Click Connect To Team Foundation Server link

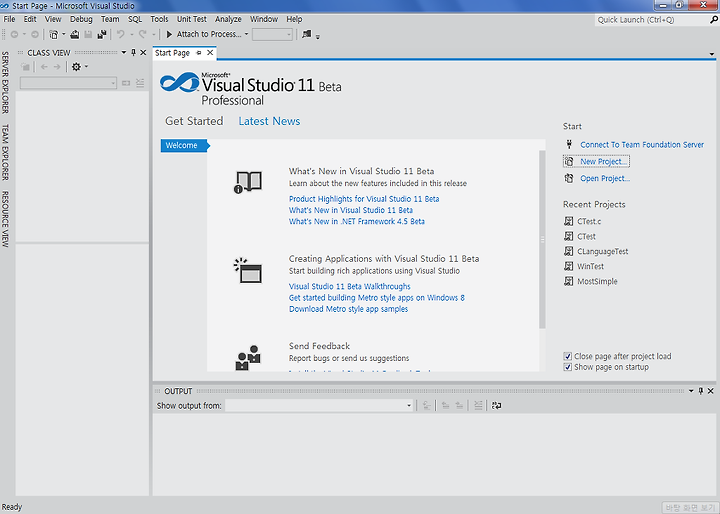click(x=642, y=145)
